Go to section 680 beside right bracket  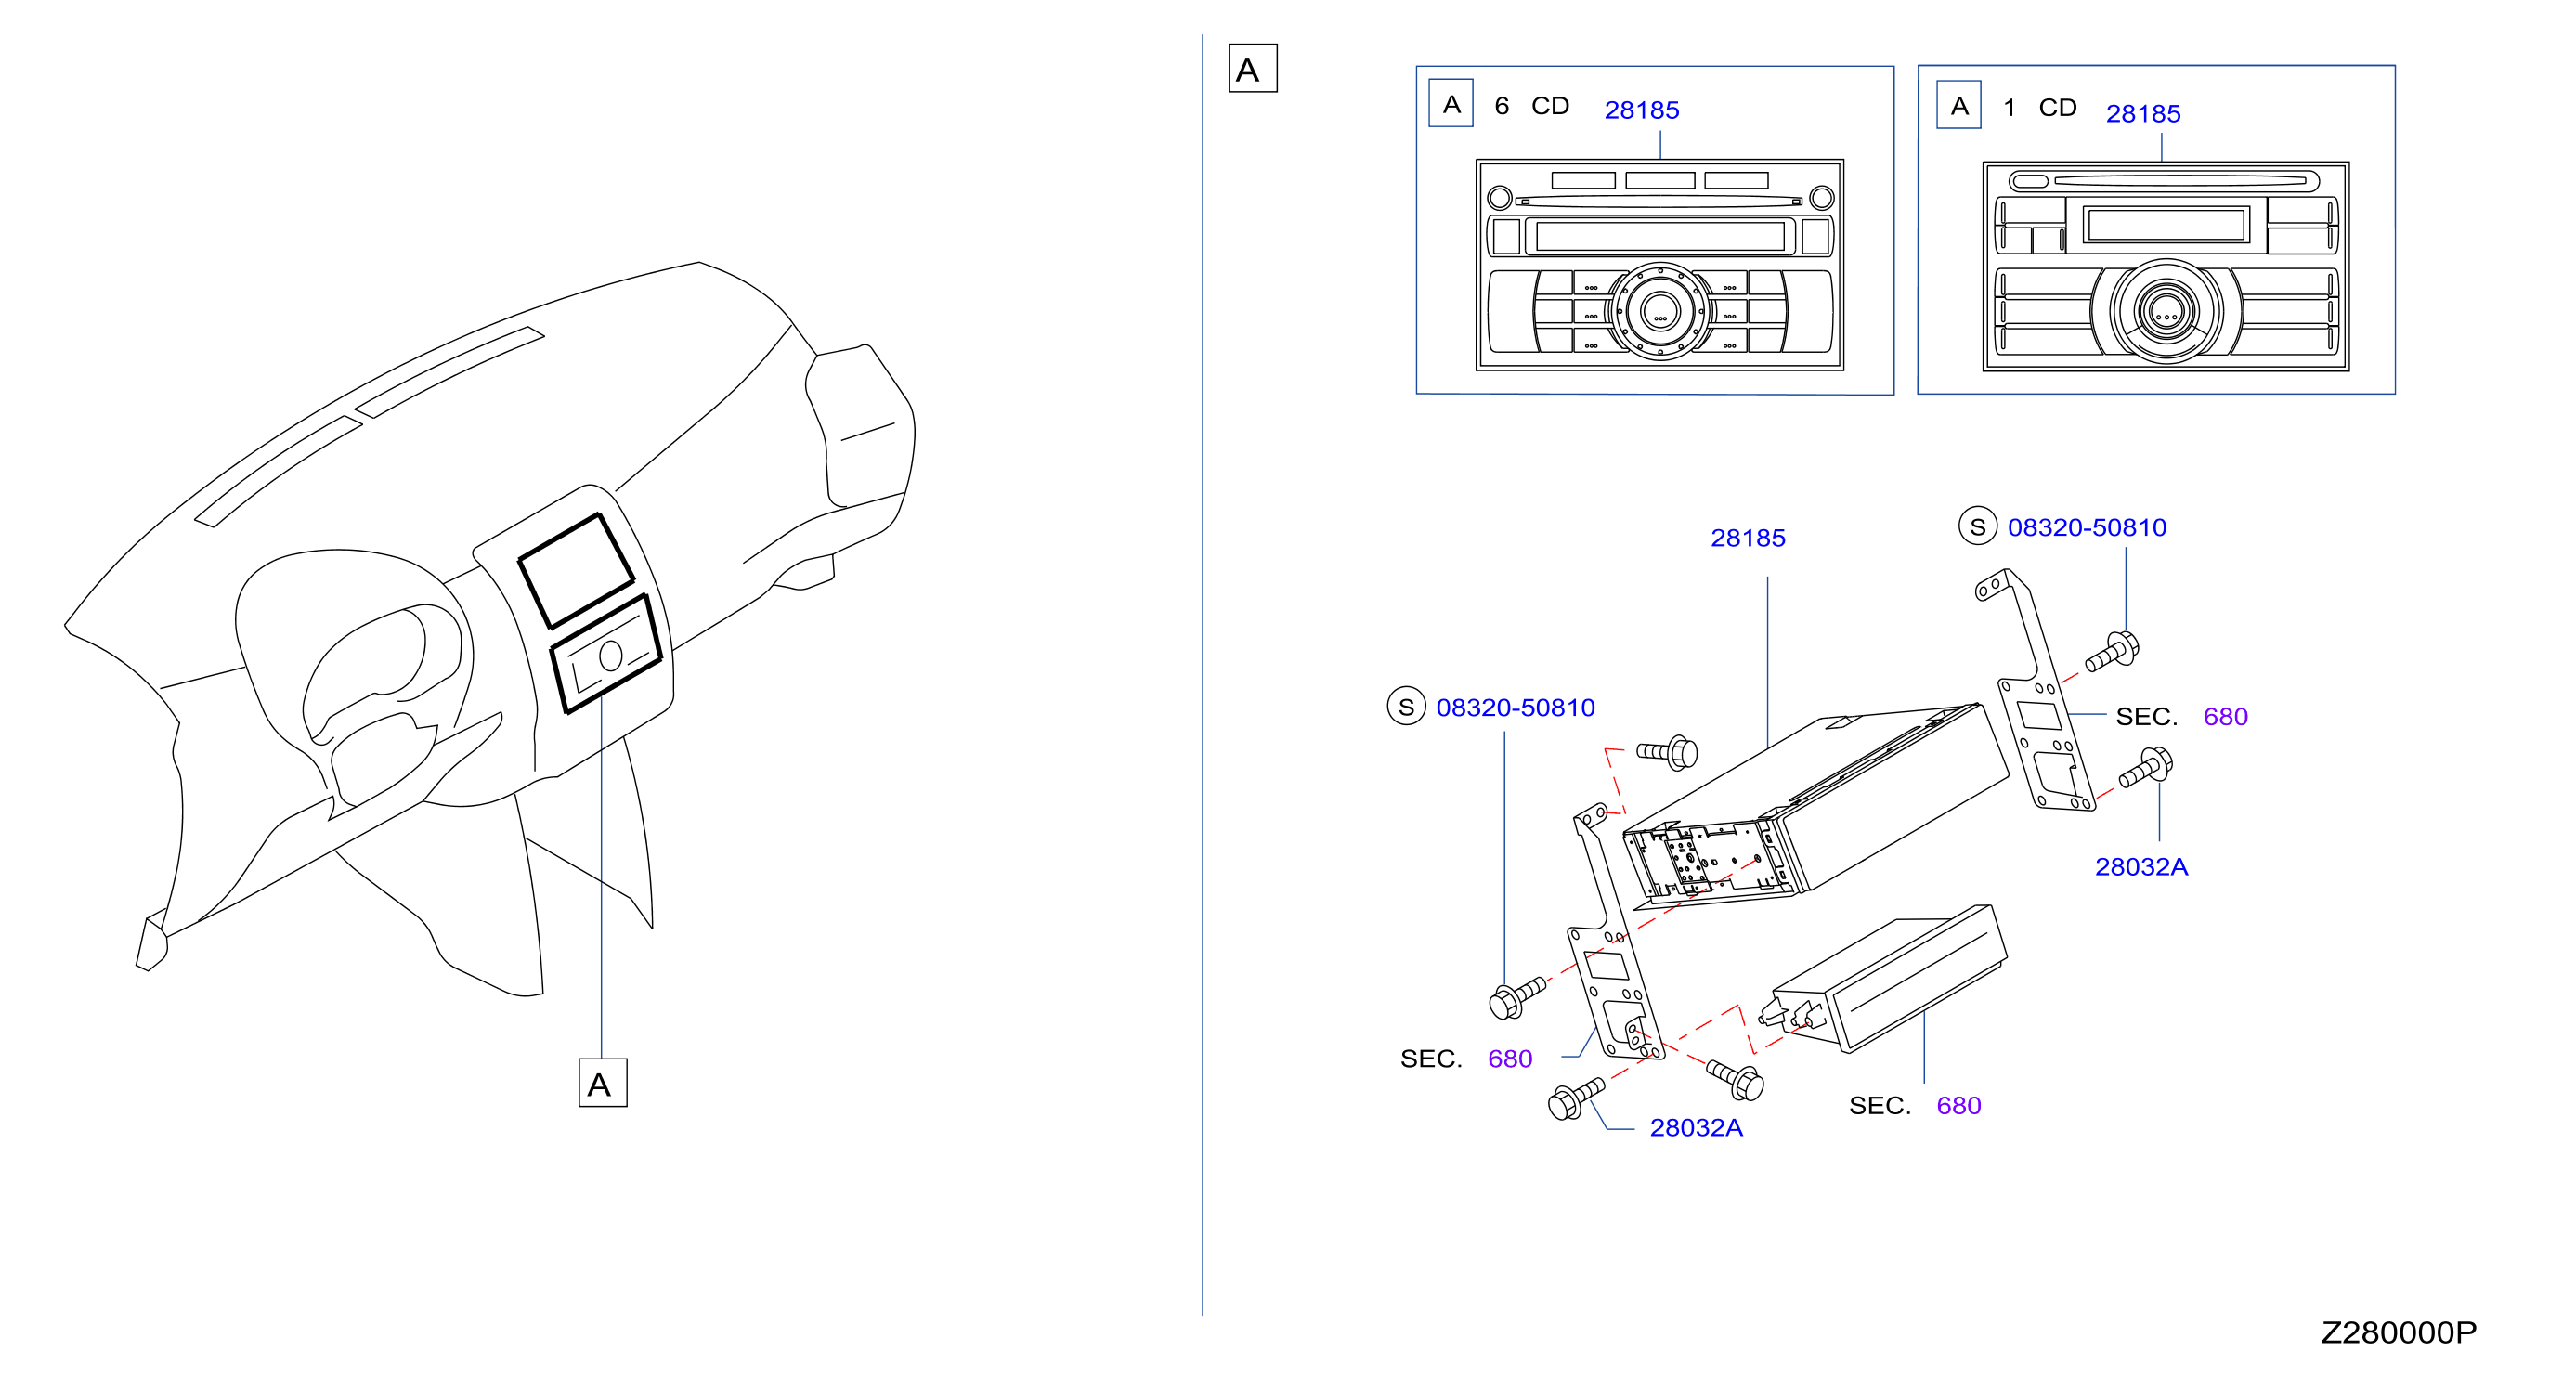(2225, 717)
